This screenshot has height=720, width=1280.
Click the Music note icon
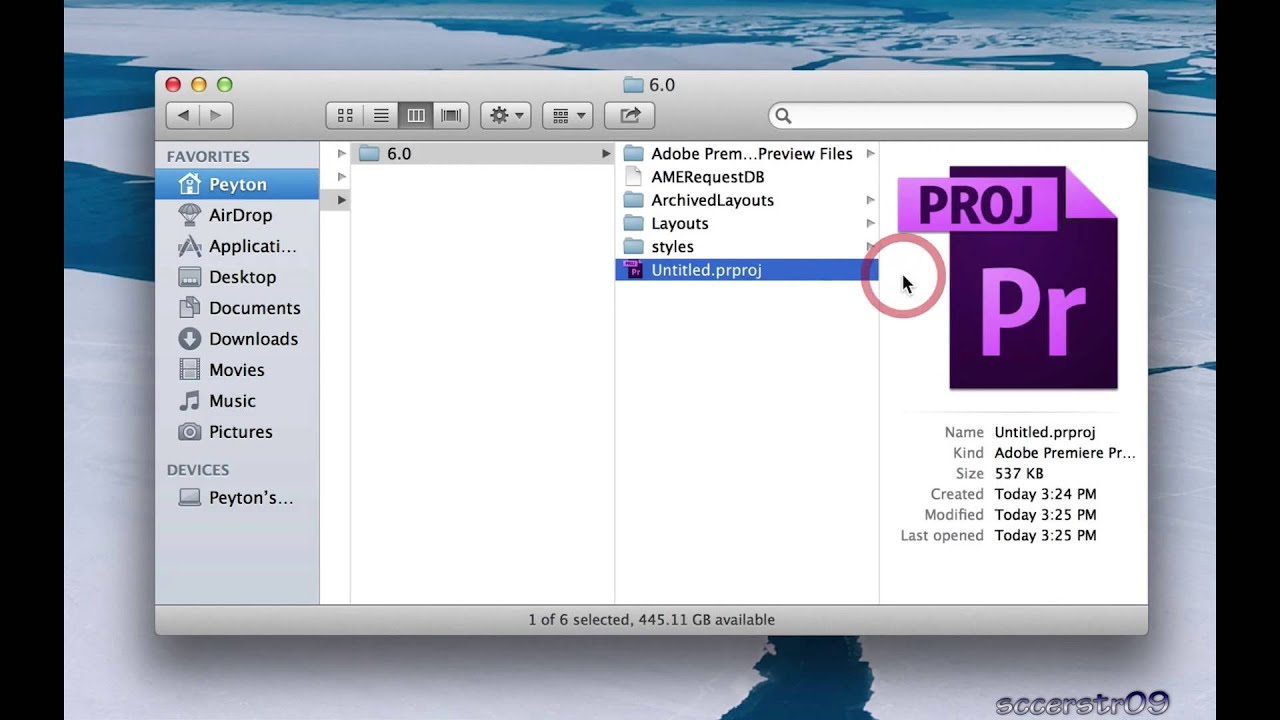coord(189,401)
